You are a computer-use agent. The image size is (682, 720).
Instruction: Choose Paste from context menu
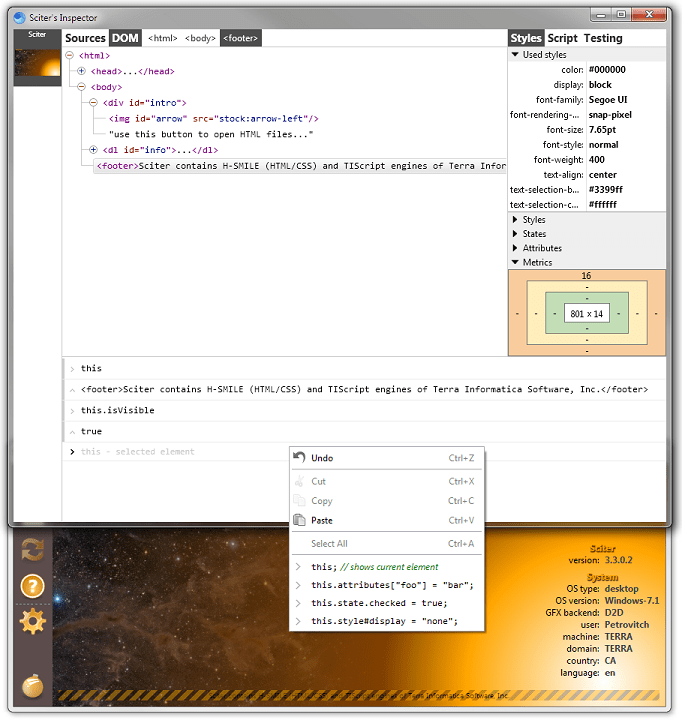click(x=387, y=520)
